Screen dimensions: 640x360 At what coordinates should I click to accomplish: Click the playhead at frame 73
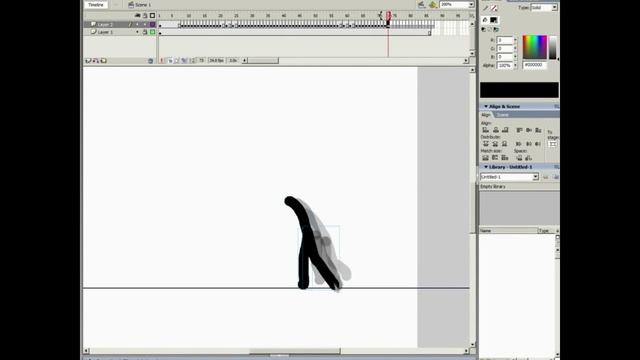tap(388, 16)
